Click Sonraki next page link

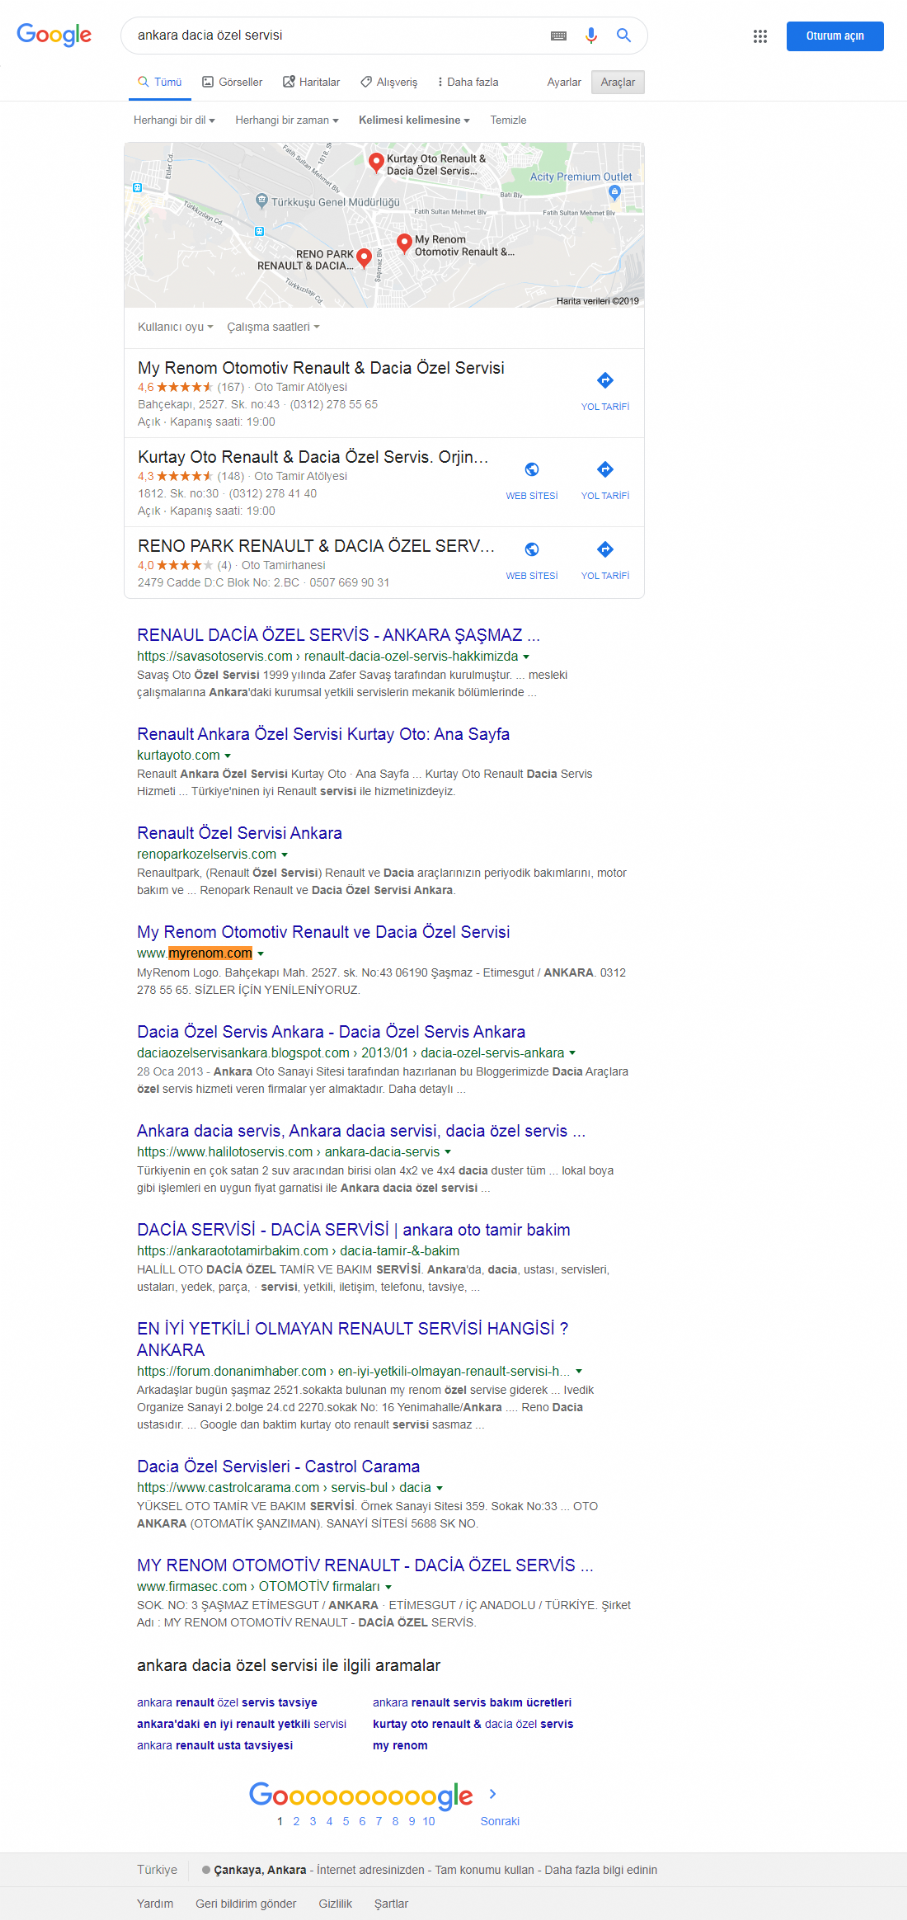click(x=500, y=1821)
